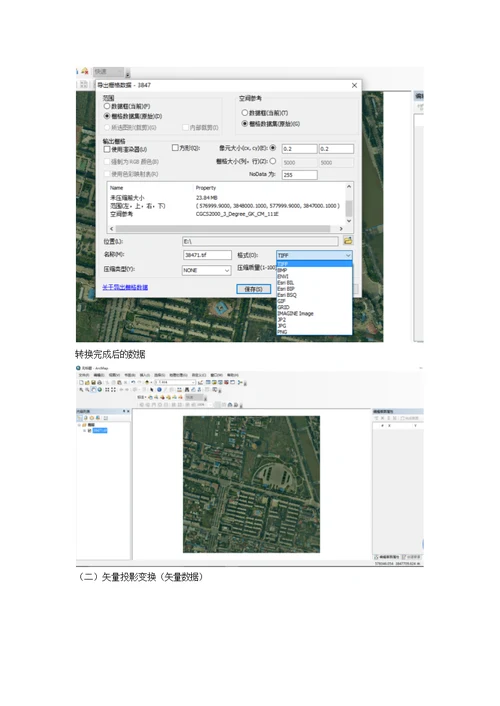
Task: Click the Full Extent globe icon
Action: click(x=100, y=389)
